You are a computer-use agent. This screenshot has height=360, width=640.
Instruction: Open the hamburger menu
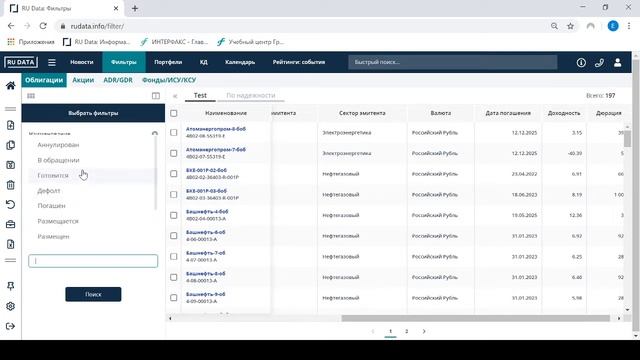(x=52, y=62)
